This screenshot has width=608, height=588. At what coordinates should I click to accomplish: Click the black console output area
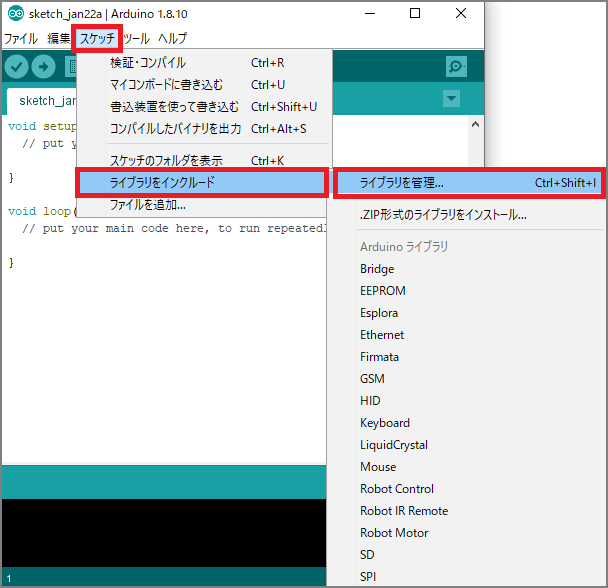[x=164, y=533]
